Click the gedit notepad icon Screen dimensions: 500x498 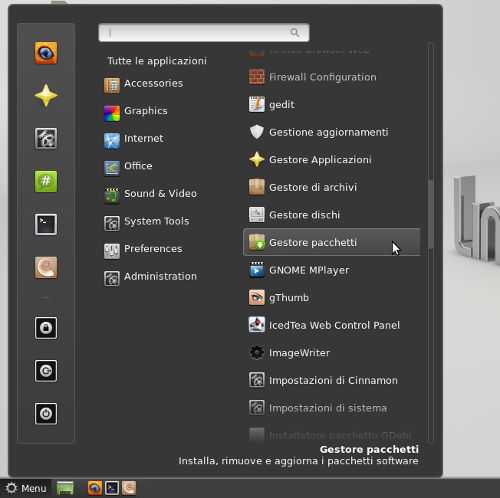coord(257,104)
